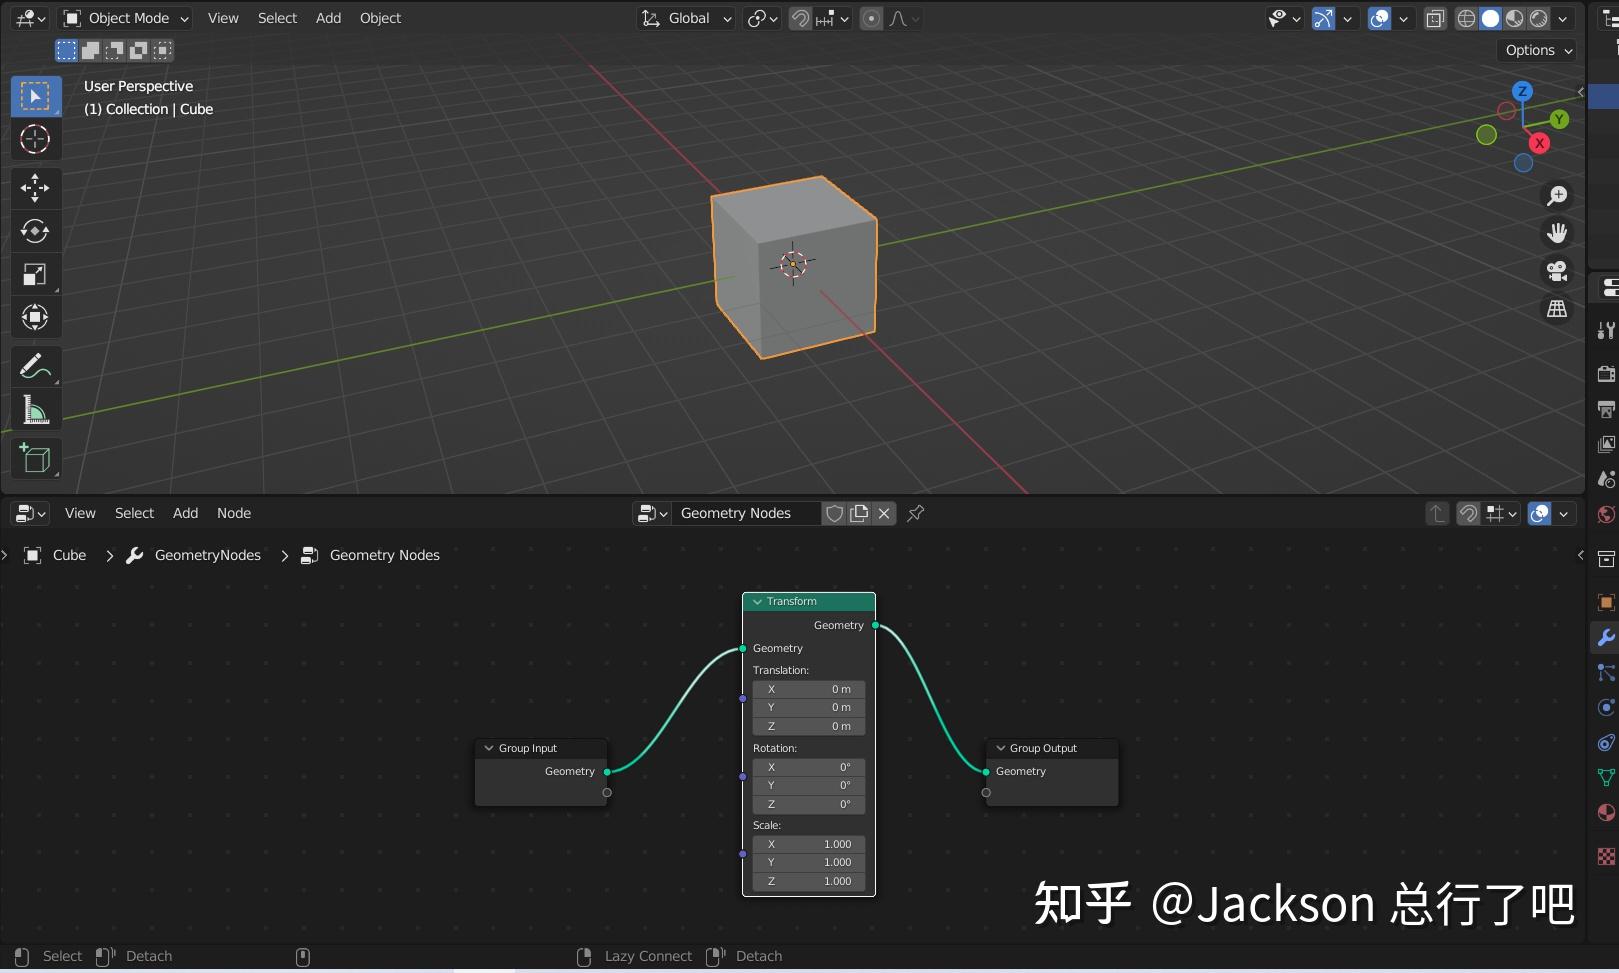
Task: Set Translation X field on Transform node
Action: click(x=808, y=689)
